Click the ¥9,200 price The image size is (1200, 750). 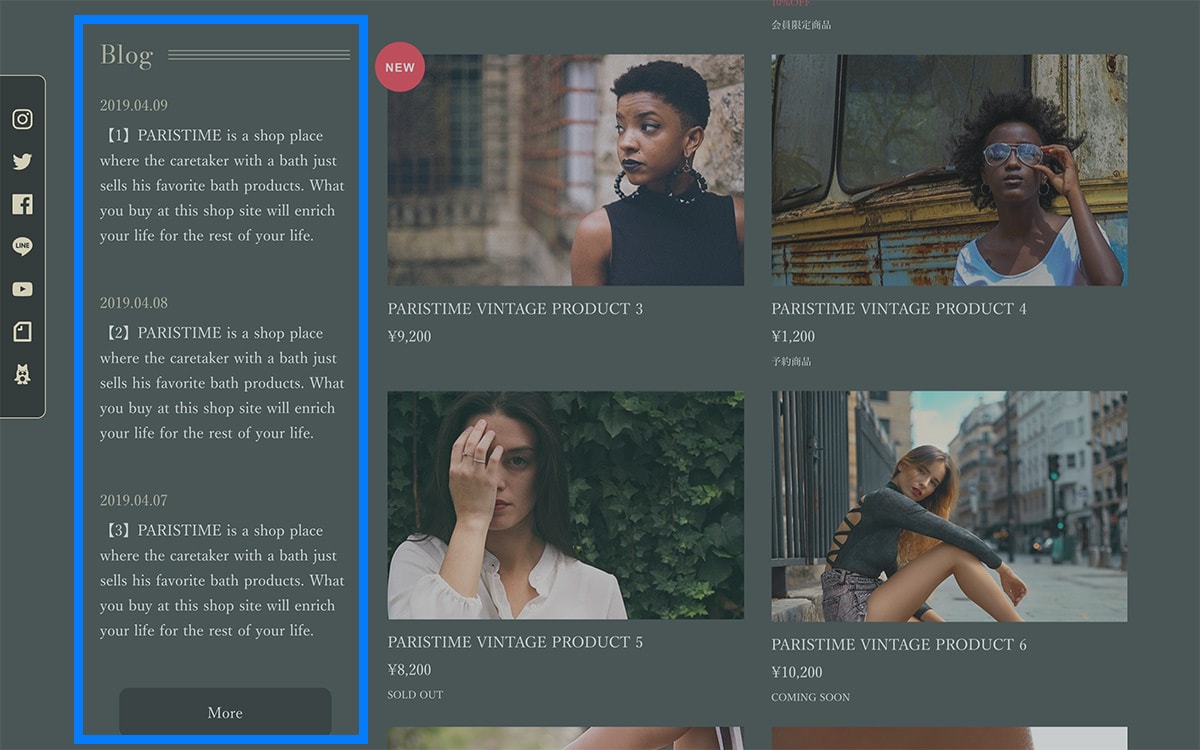pyautogui.click(x=410, y=337)
